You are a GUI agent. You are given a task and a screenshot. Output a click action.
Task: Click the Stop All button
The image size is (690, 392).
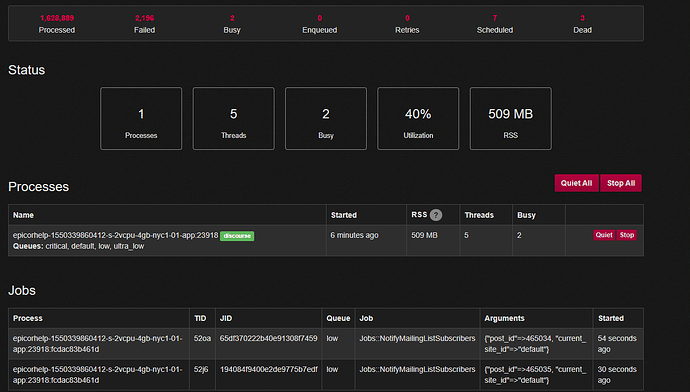(621, 183)
